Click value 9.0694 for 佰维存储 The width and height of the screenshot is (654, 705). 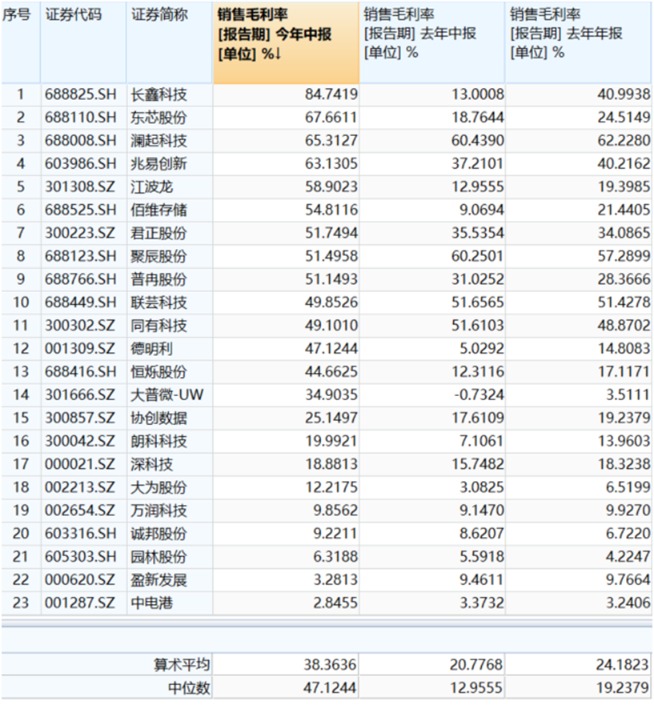coord(481,210)
